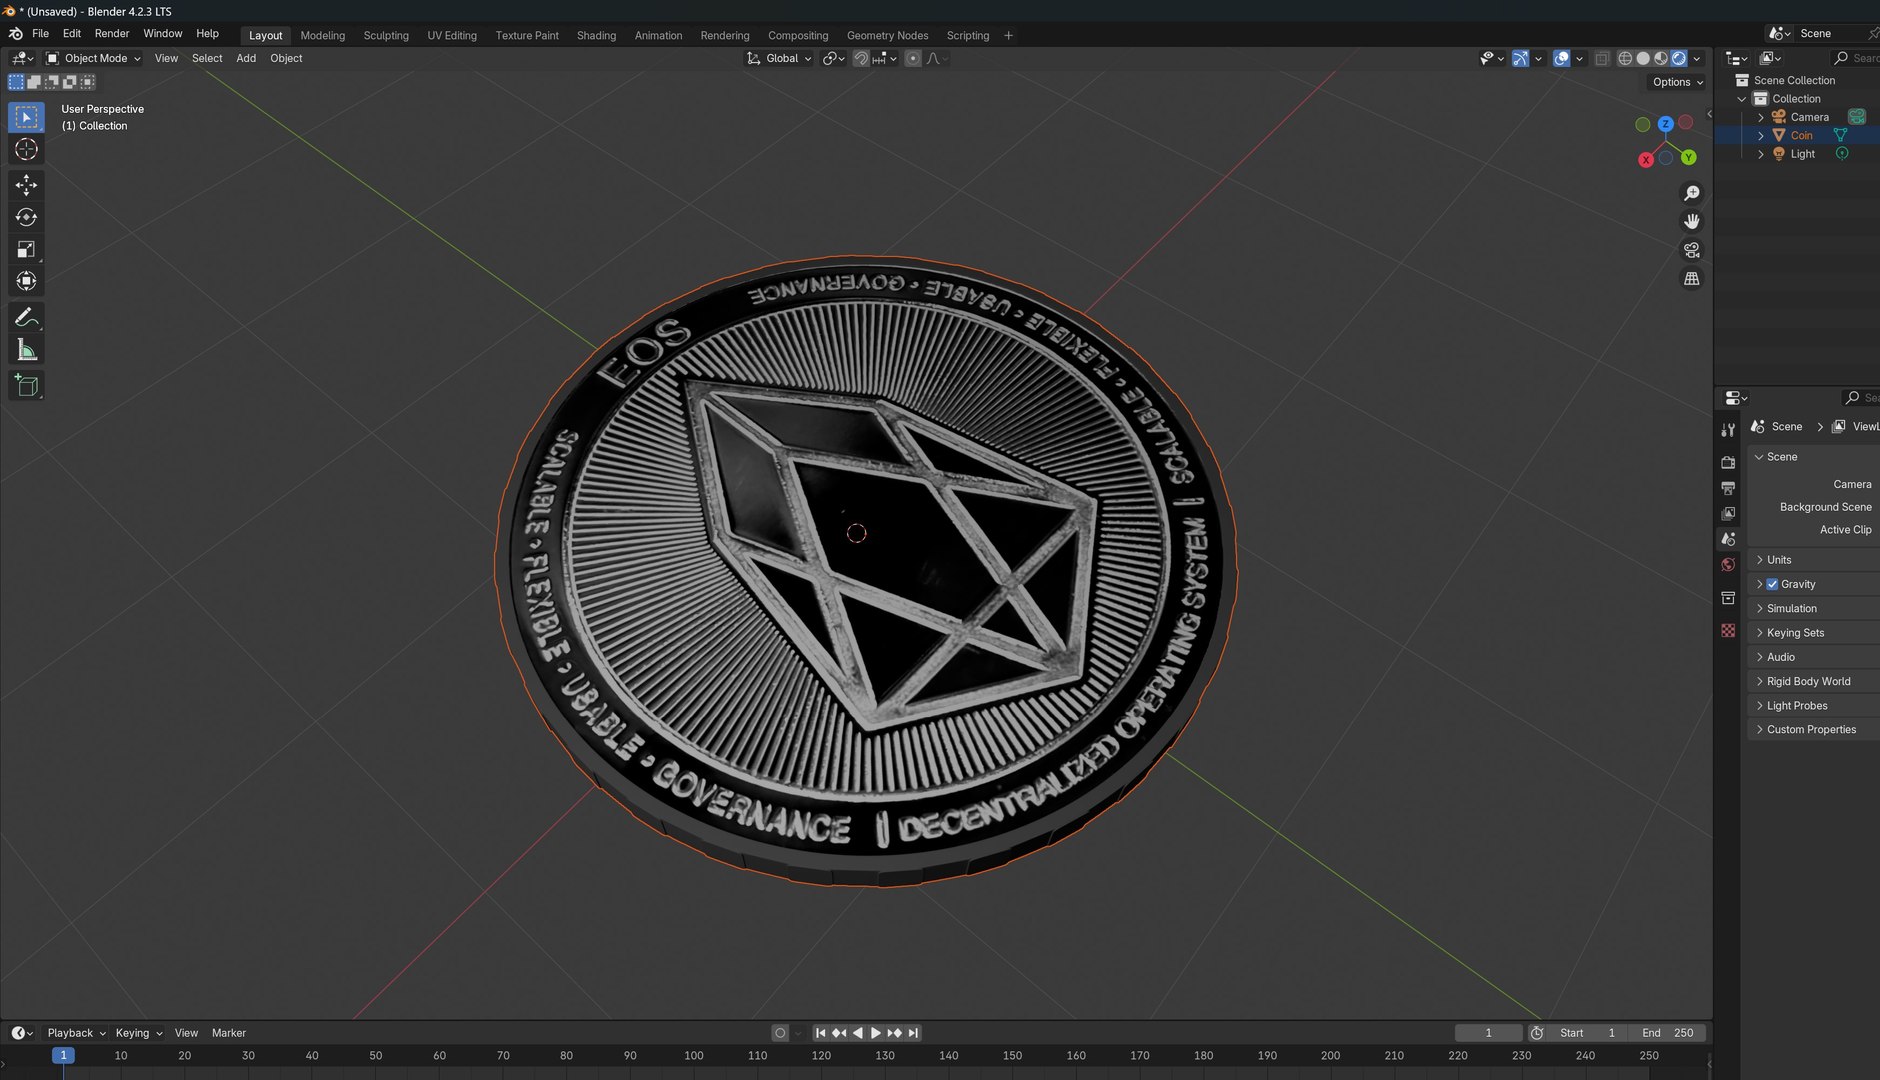
Task: Open the Object Mode dropdown
Action: click(x=94, y=58)
